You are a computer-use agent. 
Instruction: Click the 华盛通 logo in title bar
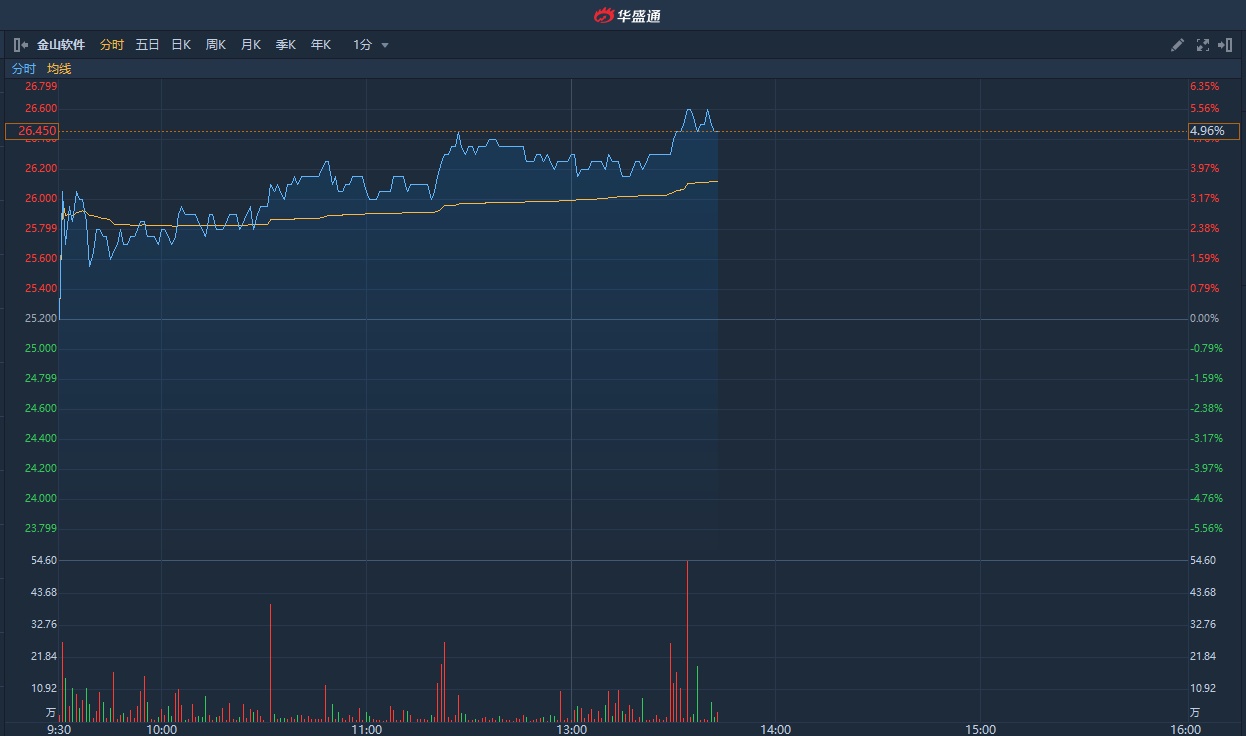(x=627, y=15)
